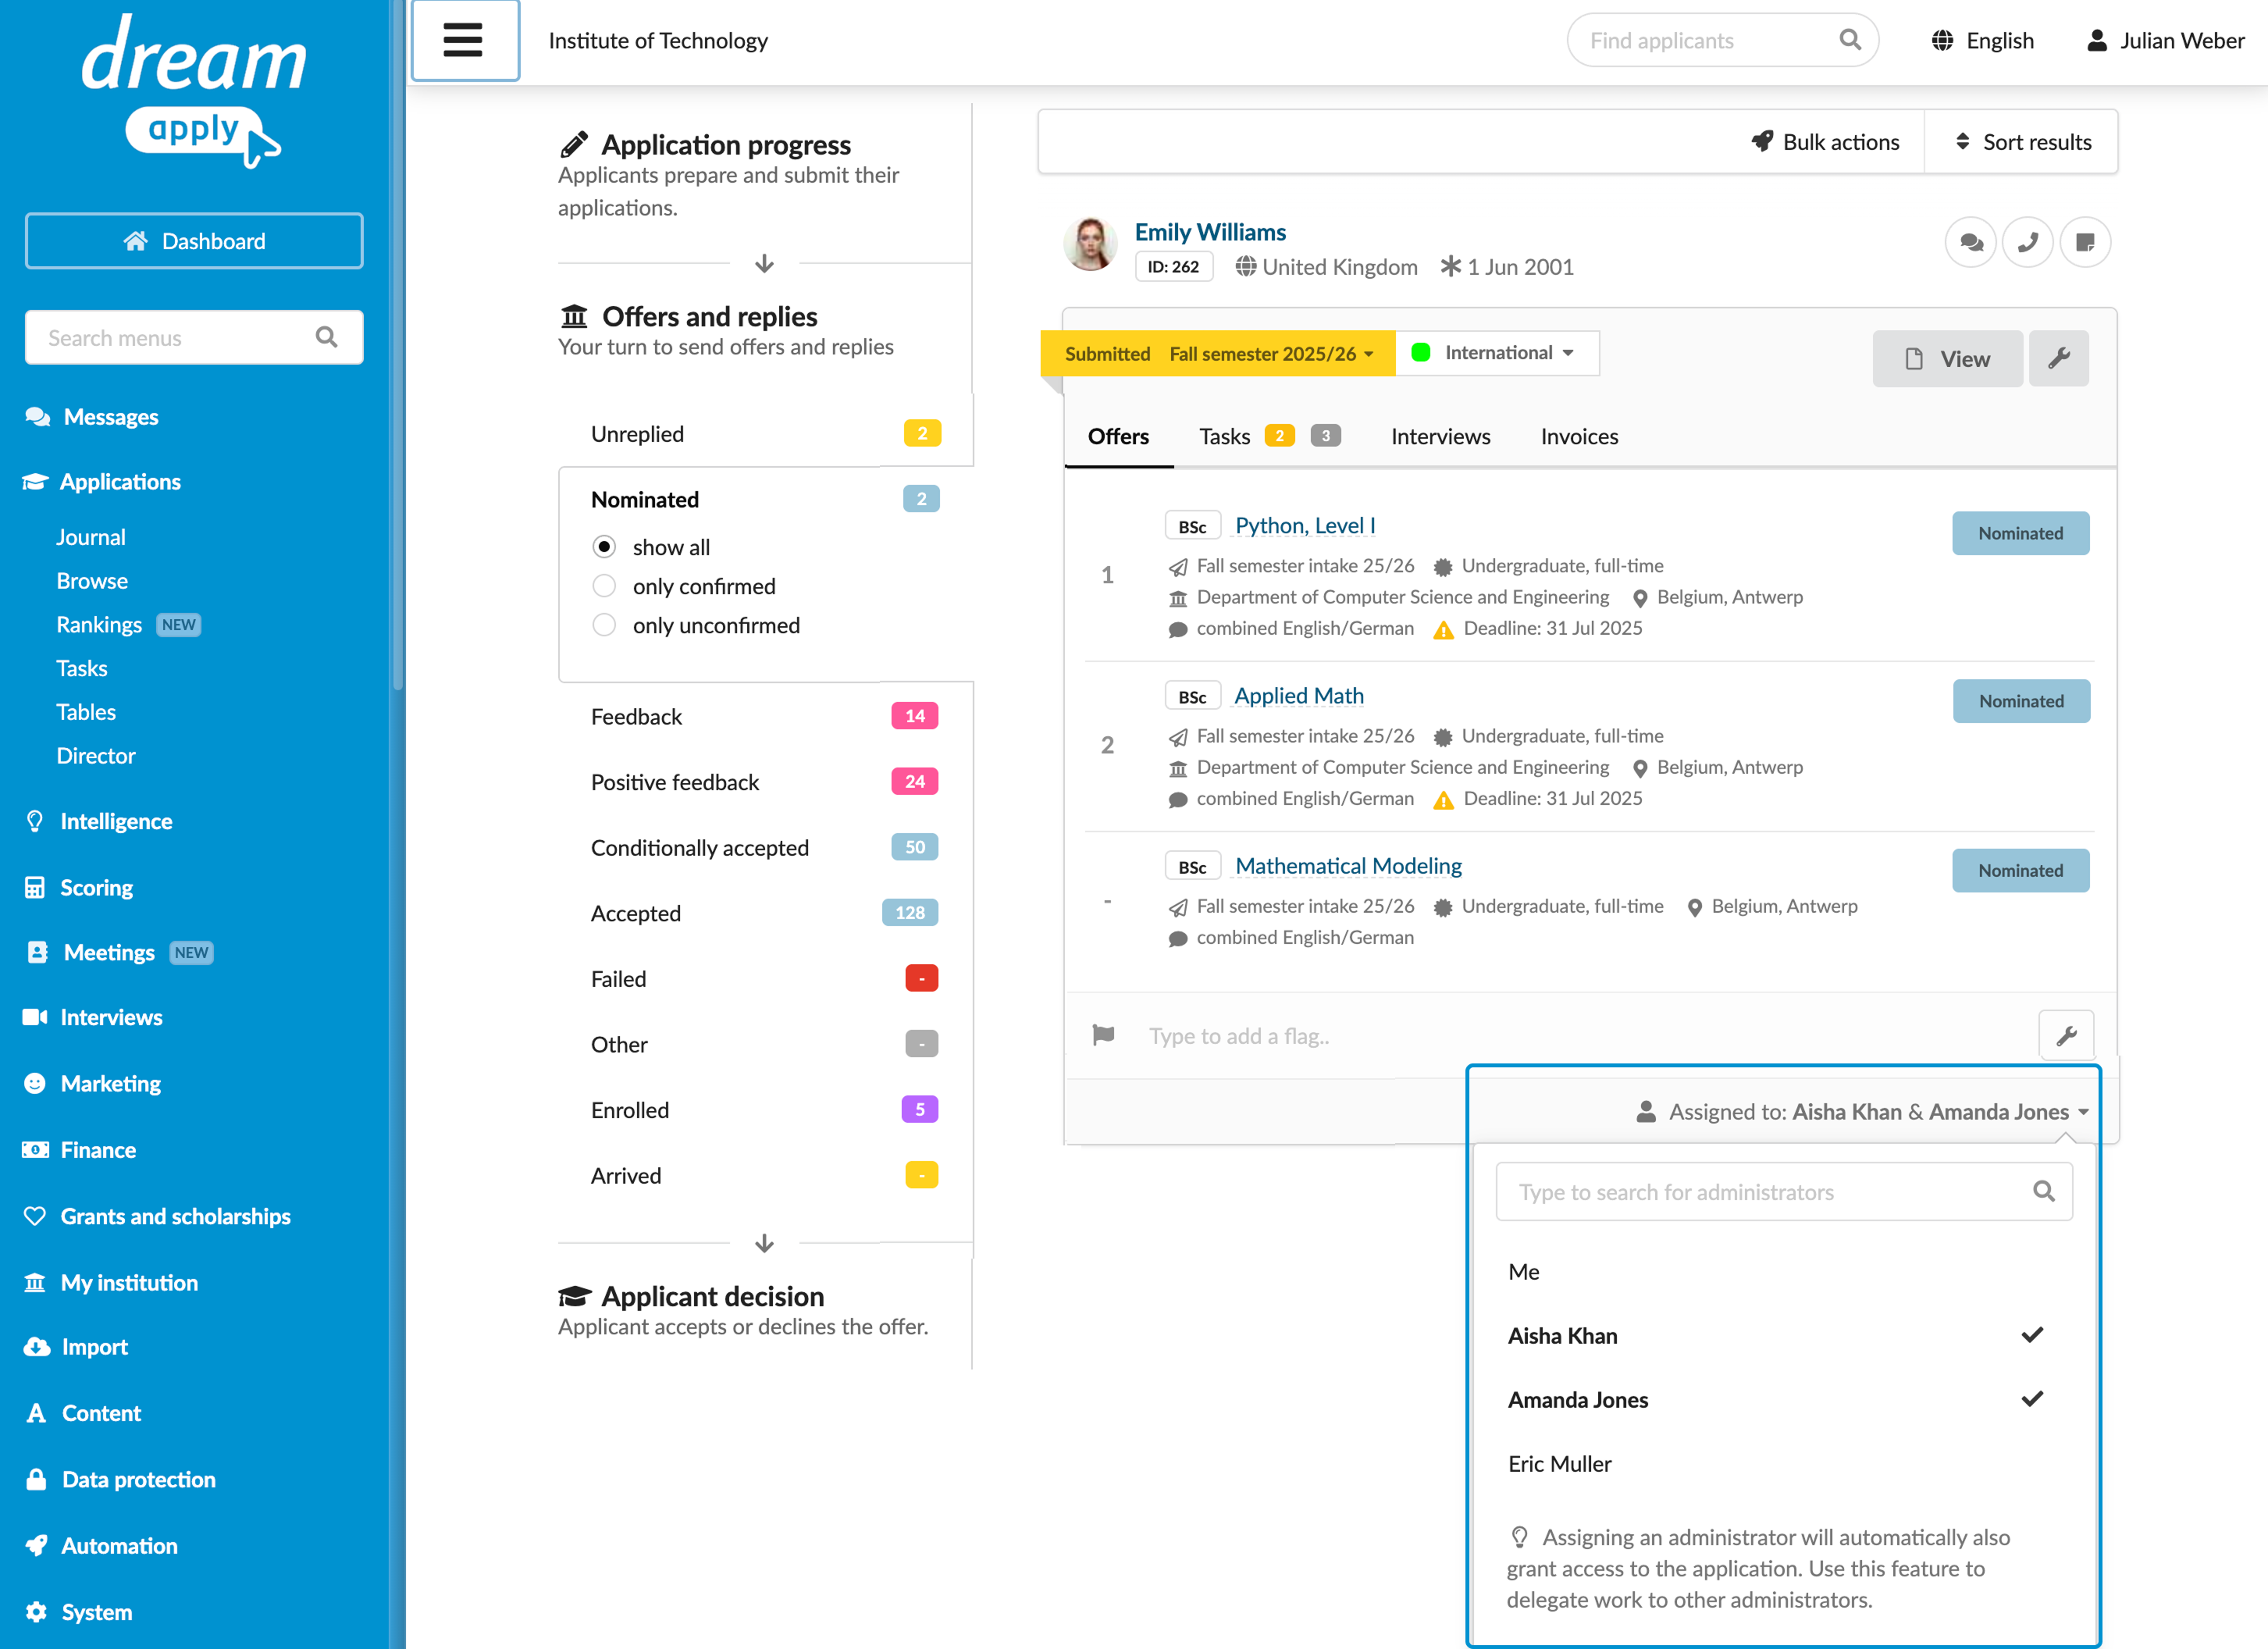Image resolution: width=2268 pixels, height=1649 pixels.
Task: Open Julian Weber user menu
Action: coord(2165,40)
